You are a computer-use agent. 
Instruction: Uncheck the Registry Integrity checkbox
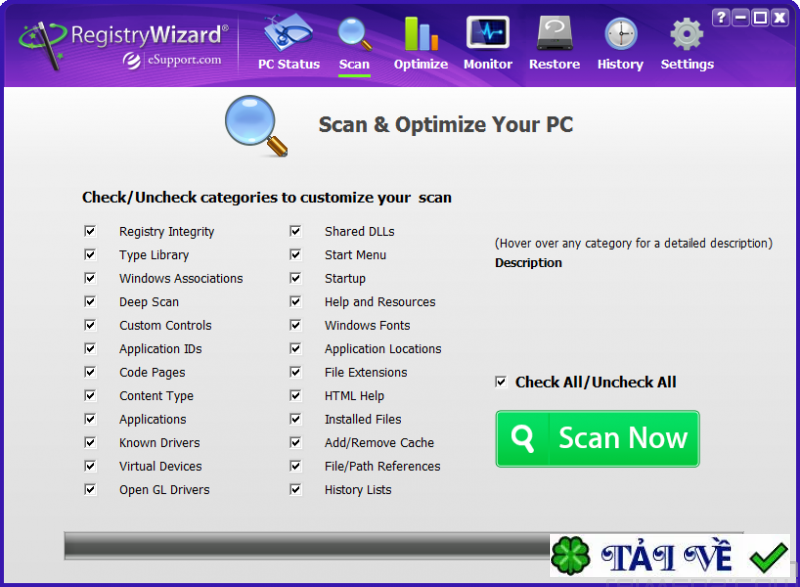tap(90, 231)
